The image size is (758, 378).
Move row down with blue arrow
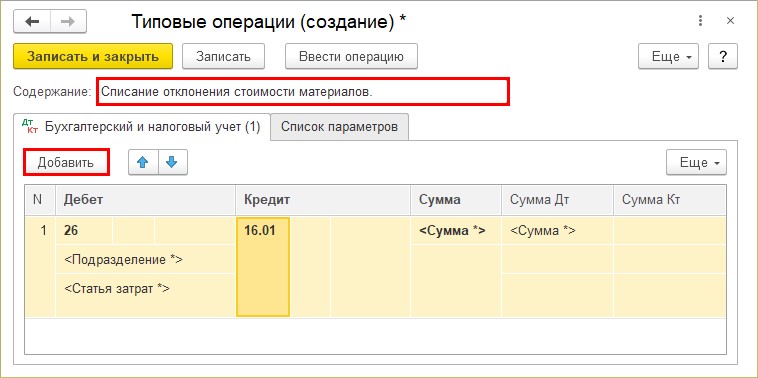click(x=172, y=162)
